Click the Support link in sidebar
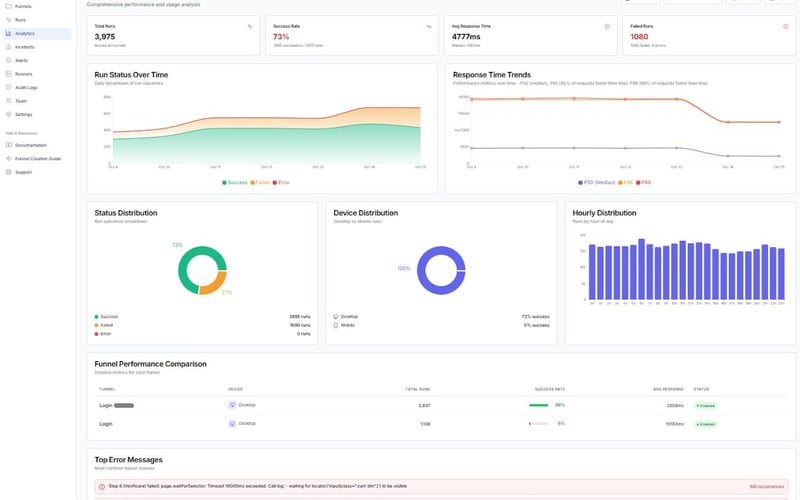Viewport: 800px width, 500px height. 23,172
